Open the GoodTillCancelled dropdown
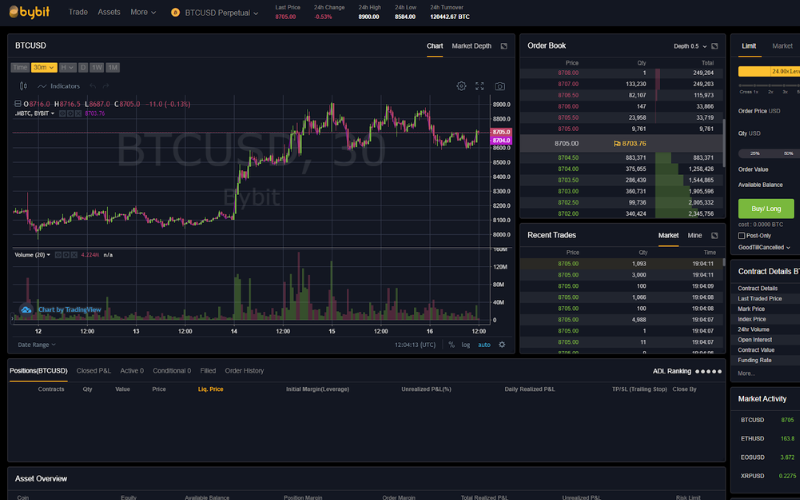This screenshot has height=500, width=800. [764, 247]
